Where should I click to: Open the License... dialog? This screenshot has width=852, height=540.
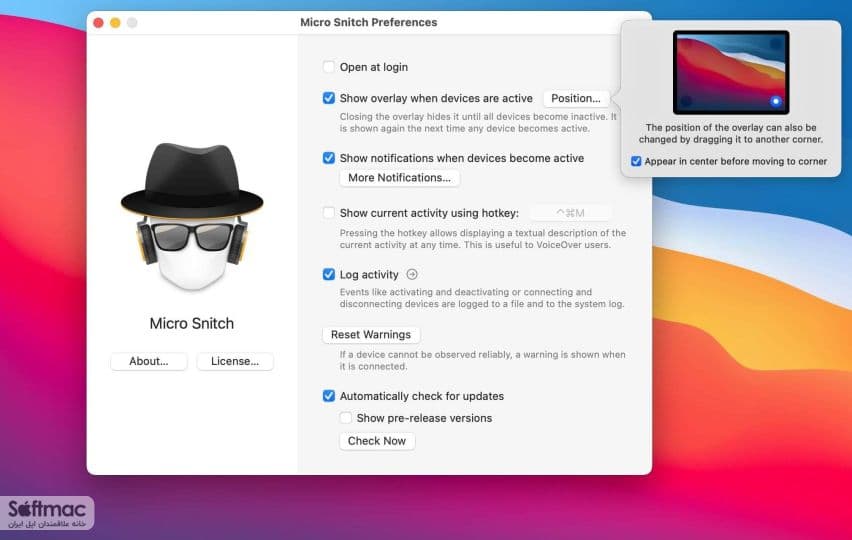[x=235, y=361]
